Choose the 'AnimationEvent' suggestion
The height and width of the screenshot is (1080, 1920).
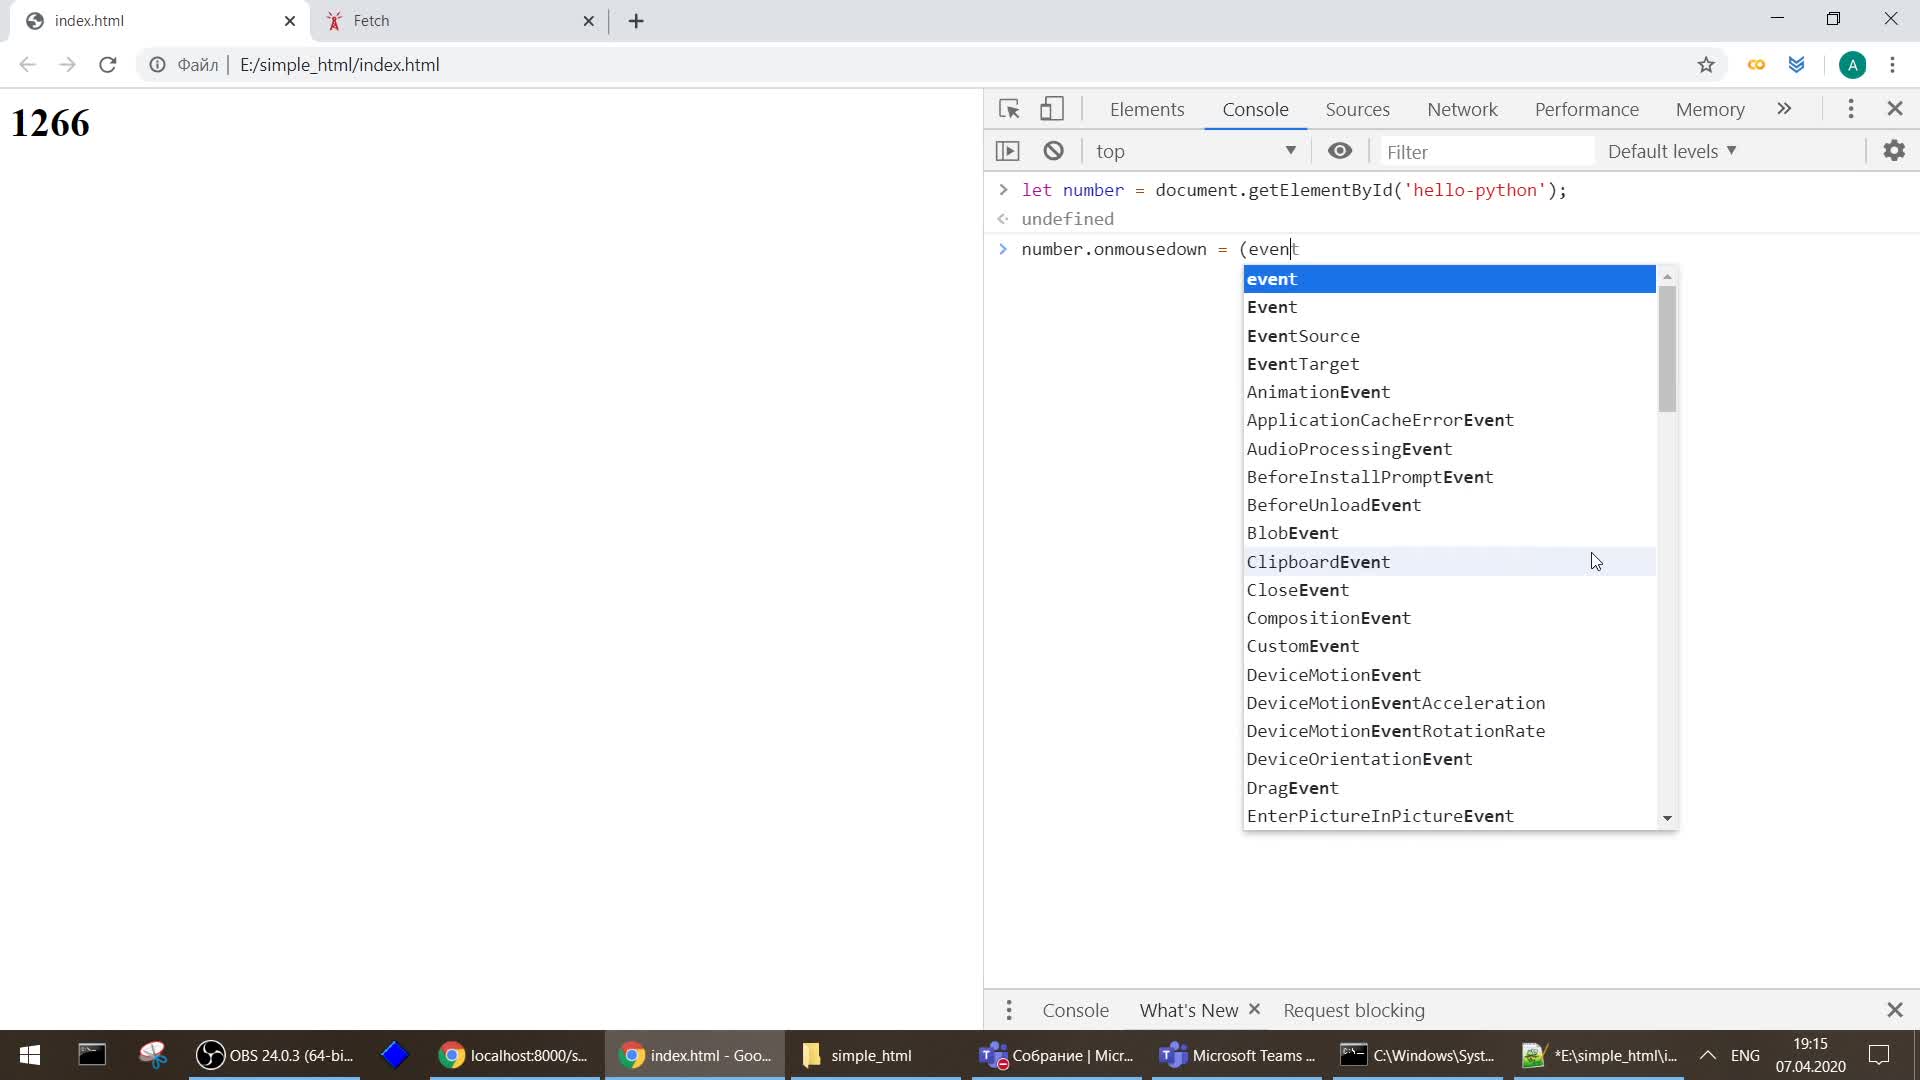pos(1449,392)
